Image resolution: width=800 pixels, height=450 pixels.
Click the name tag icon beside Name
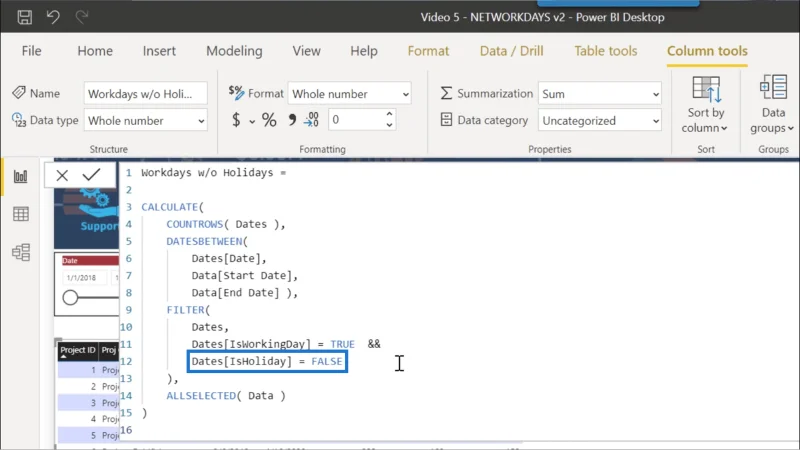click(19, 92)
